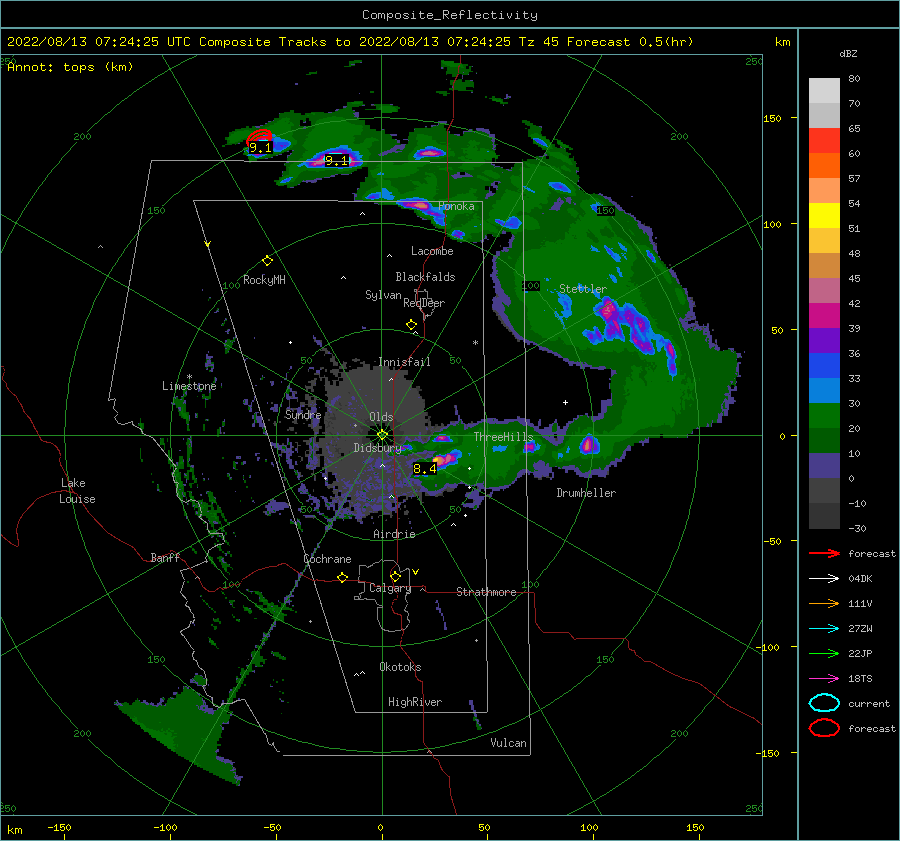Screen dimensions: 900x841
Task: Click the Drumheller city label
Action: coord(586,493)
